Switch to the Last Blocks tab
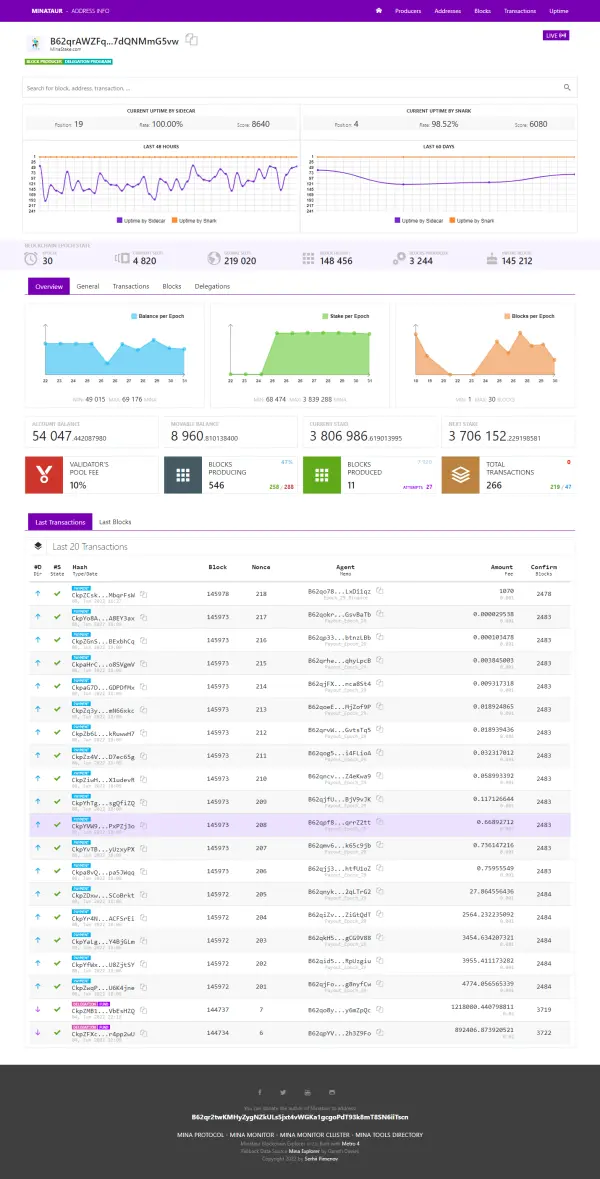Viewport: 600px width, 1179px height. tap(115, 522)
